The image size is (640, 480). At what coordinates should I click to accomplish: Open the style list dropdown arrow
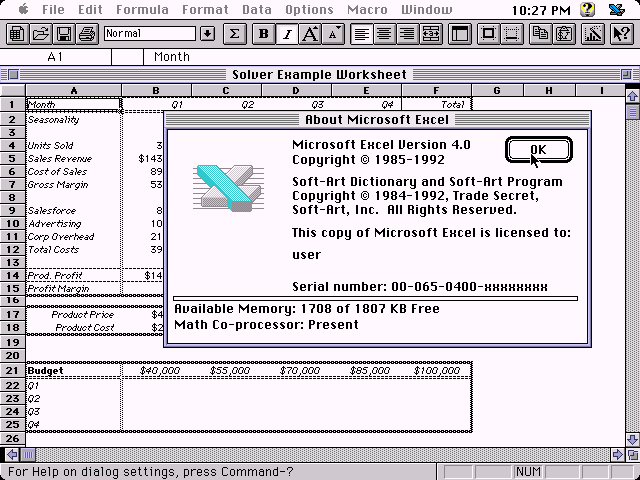click(208, 34)
